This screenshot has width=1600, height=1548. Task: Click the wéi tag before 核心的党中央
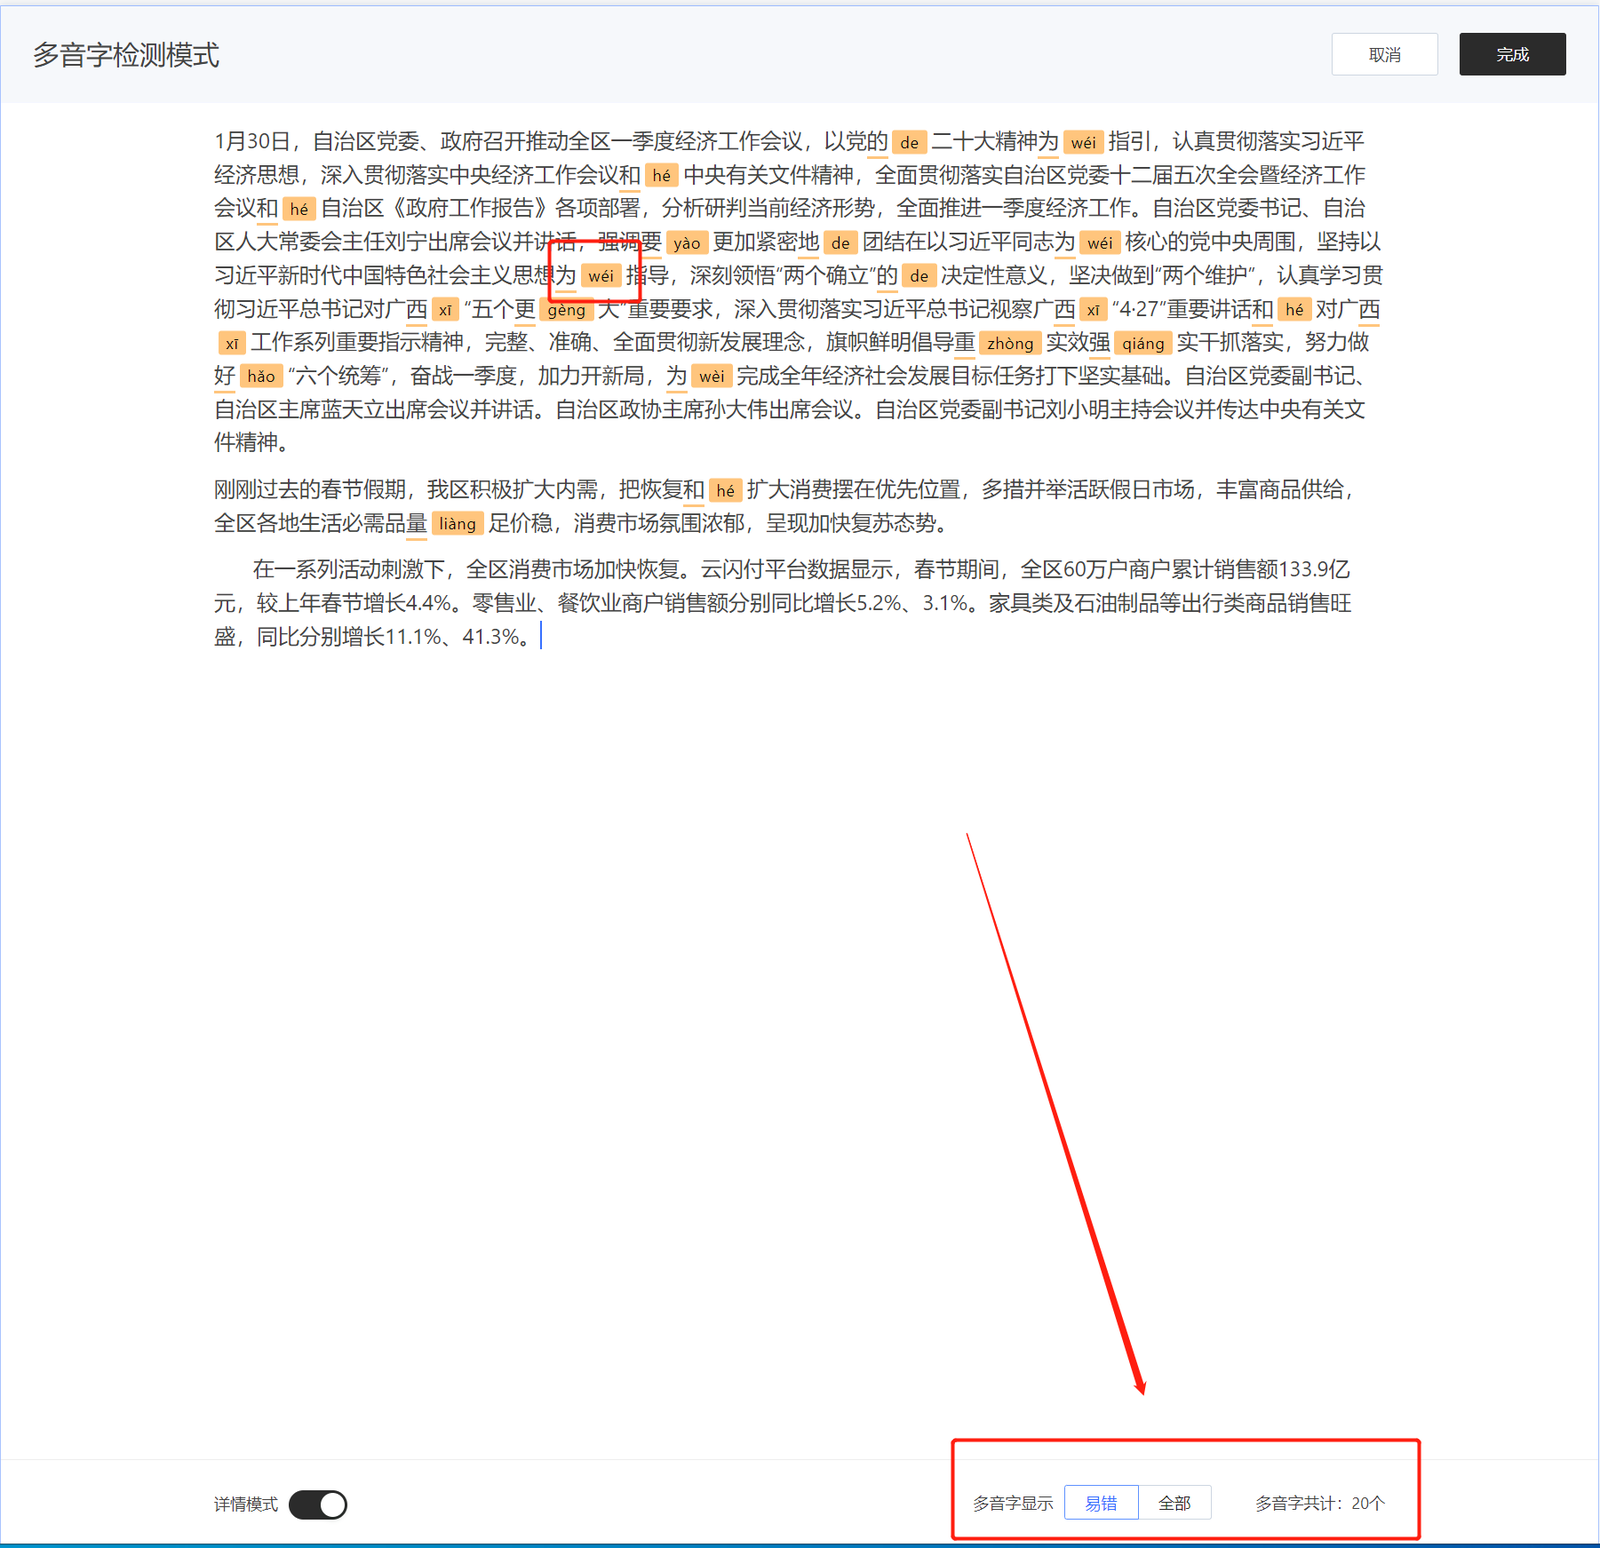pos(1099,243)
